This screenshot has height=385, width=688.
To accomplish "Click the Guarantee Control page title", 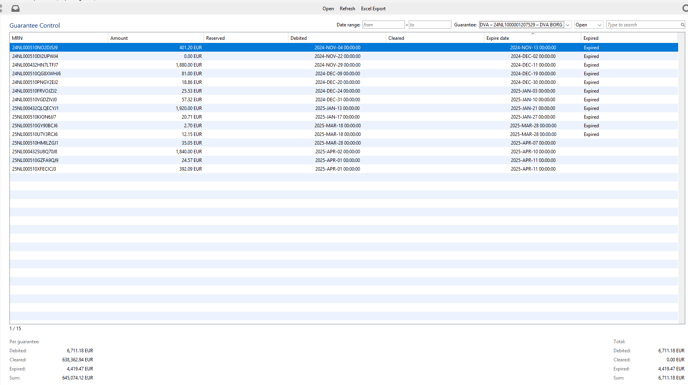I will (x=35, y=25).
